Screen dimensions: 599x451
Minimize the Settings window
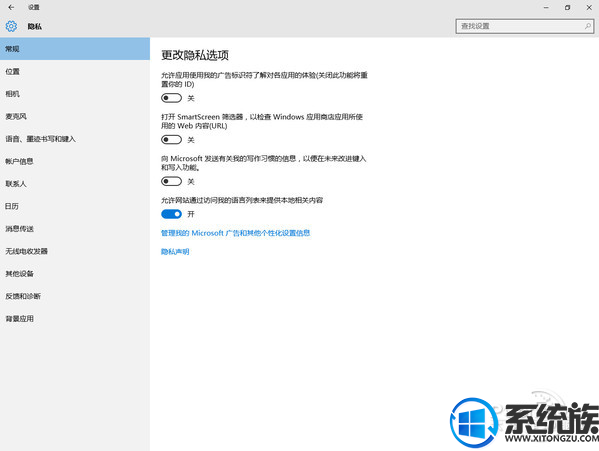pyautogui.click(x=546, y=7)
